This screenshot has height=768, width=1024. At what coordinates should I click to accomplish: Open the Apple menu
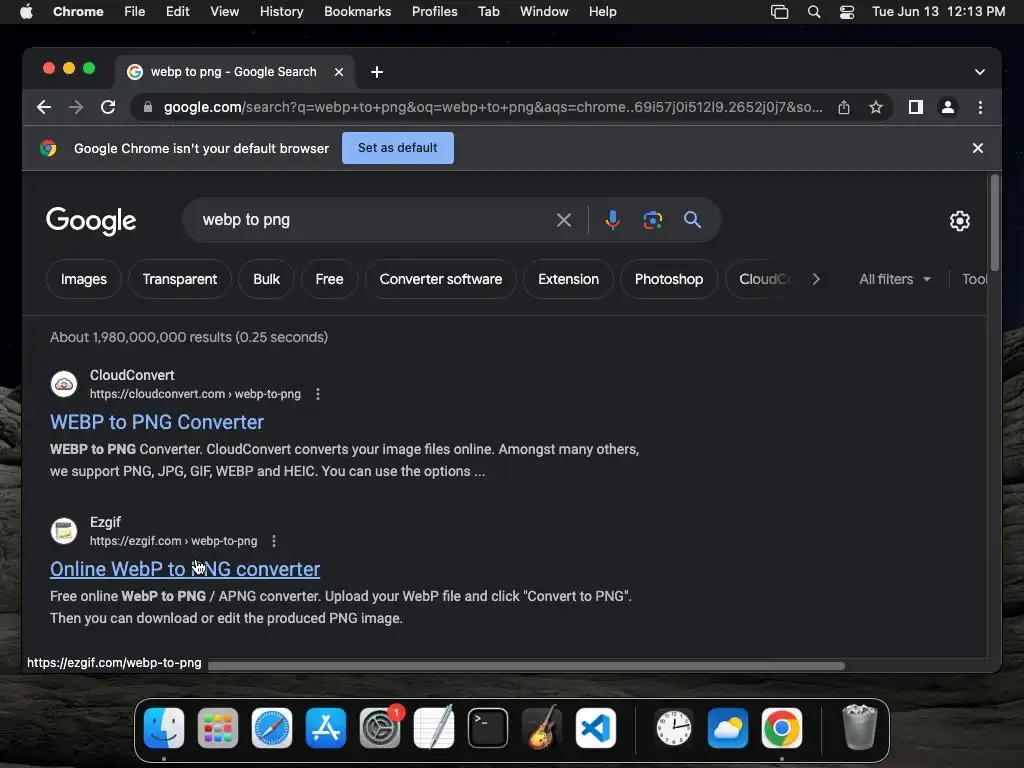pyautogui.click(x=26, y=12)
